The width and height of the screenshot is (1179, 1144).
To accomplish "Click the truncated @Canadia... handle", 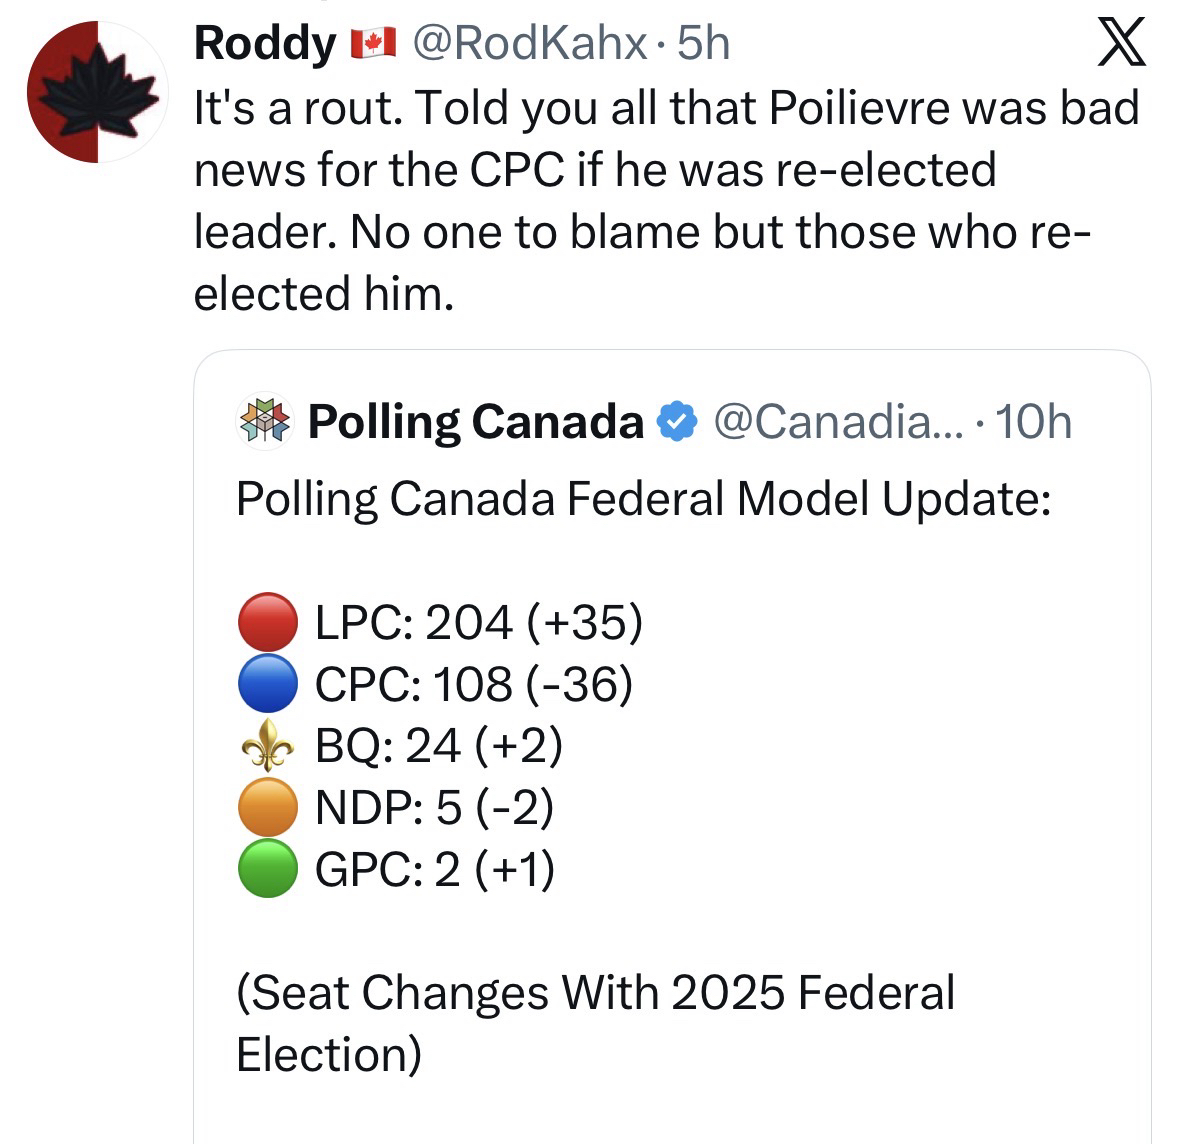I will click(x=838, y=422).
